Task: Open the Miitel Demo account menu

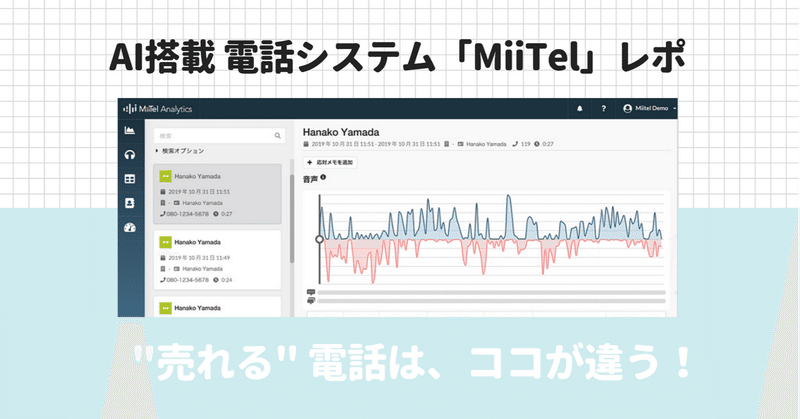Action: point(649,109)
